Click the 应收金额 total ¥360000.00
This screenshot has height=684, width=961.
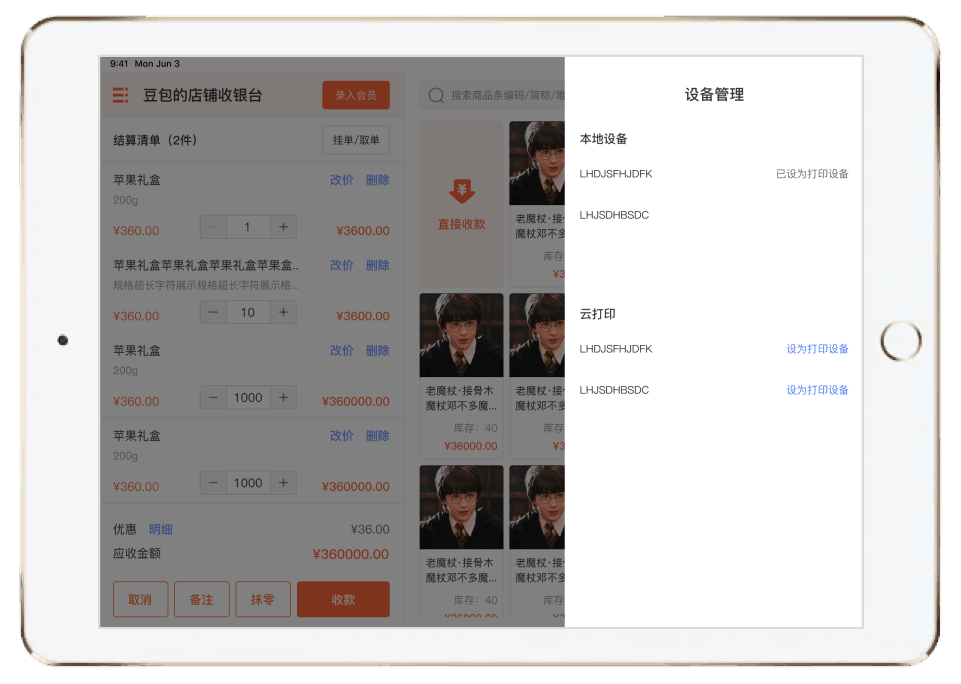coord(351,554)
